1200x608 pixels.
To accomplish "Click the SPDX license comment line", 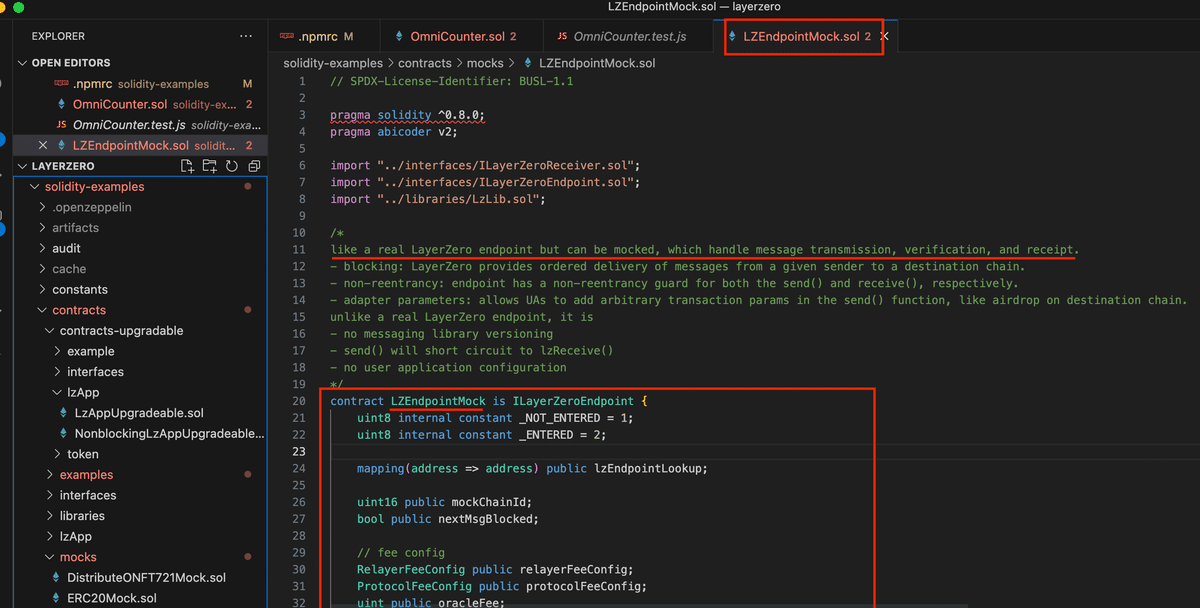I will coord(452,81).
